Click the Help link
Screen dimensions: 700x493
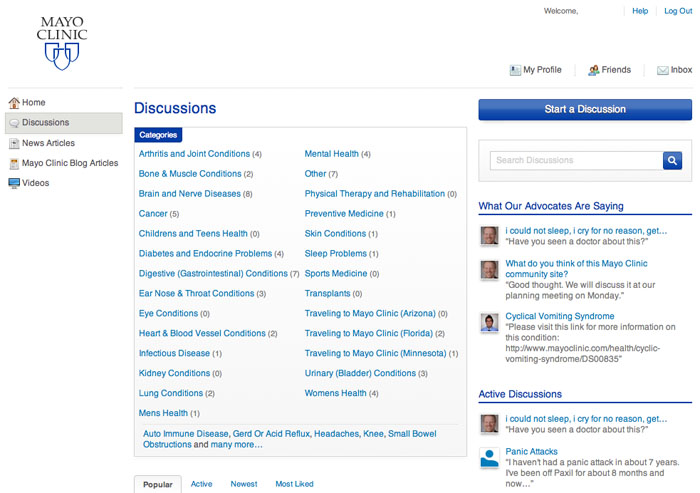coord(640,11)
